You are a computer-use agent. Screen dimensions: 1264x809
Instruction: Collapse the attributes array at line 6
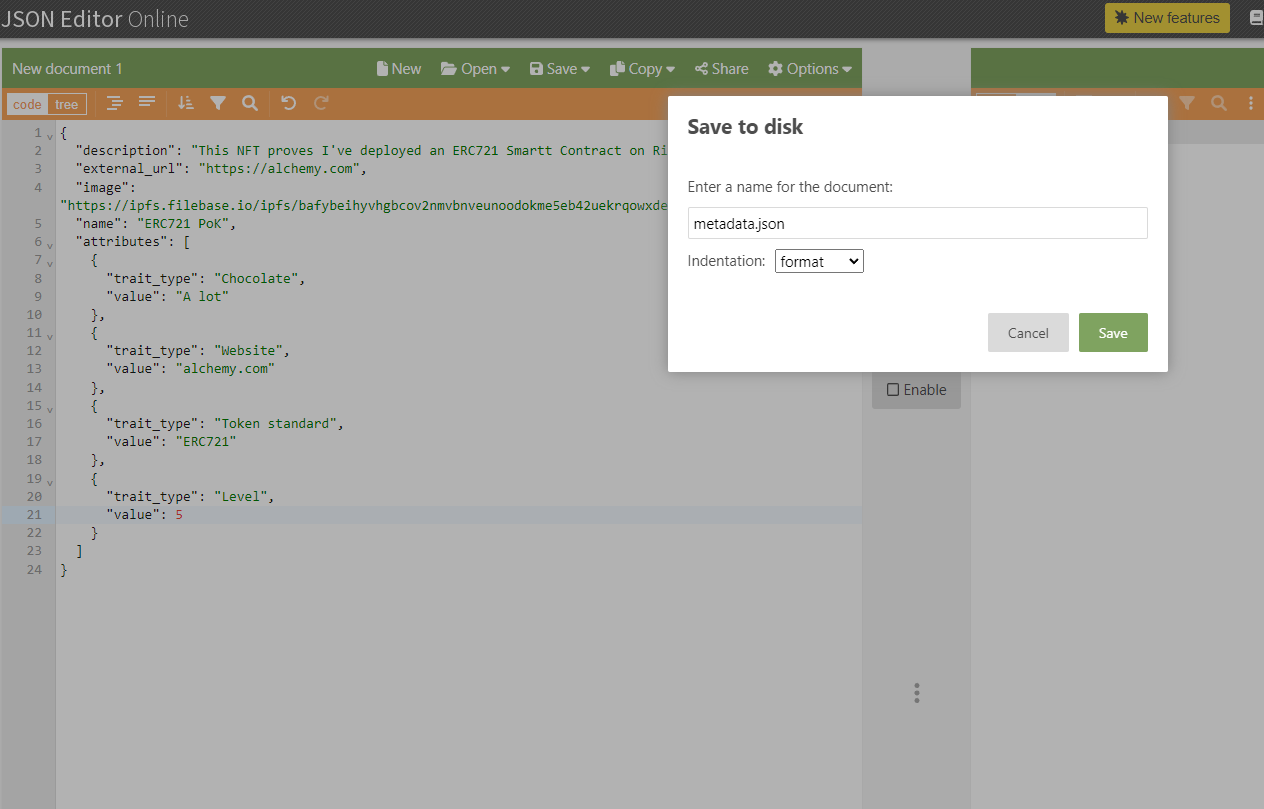coord(50,243)
